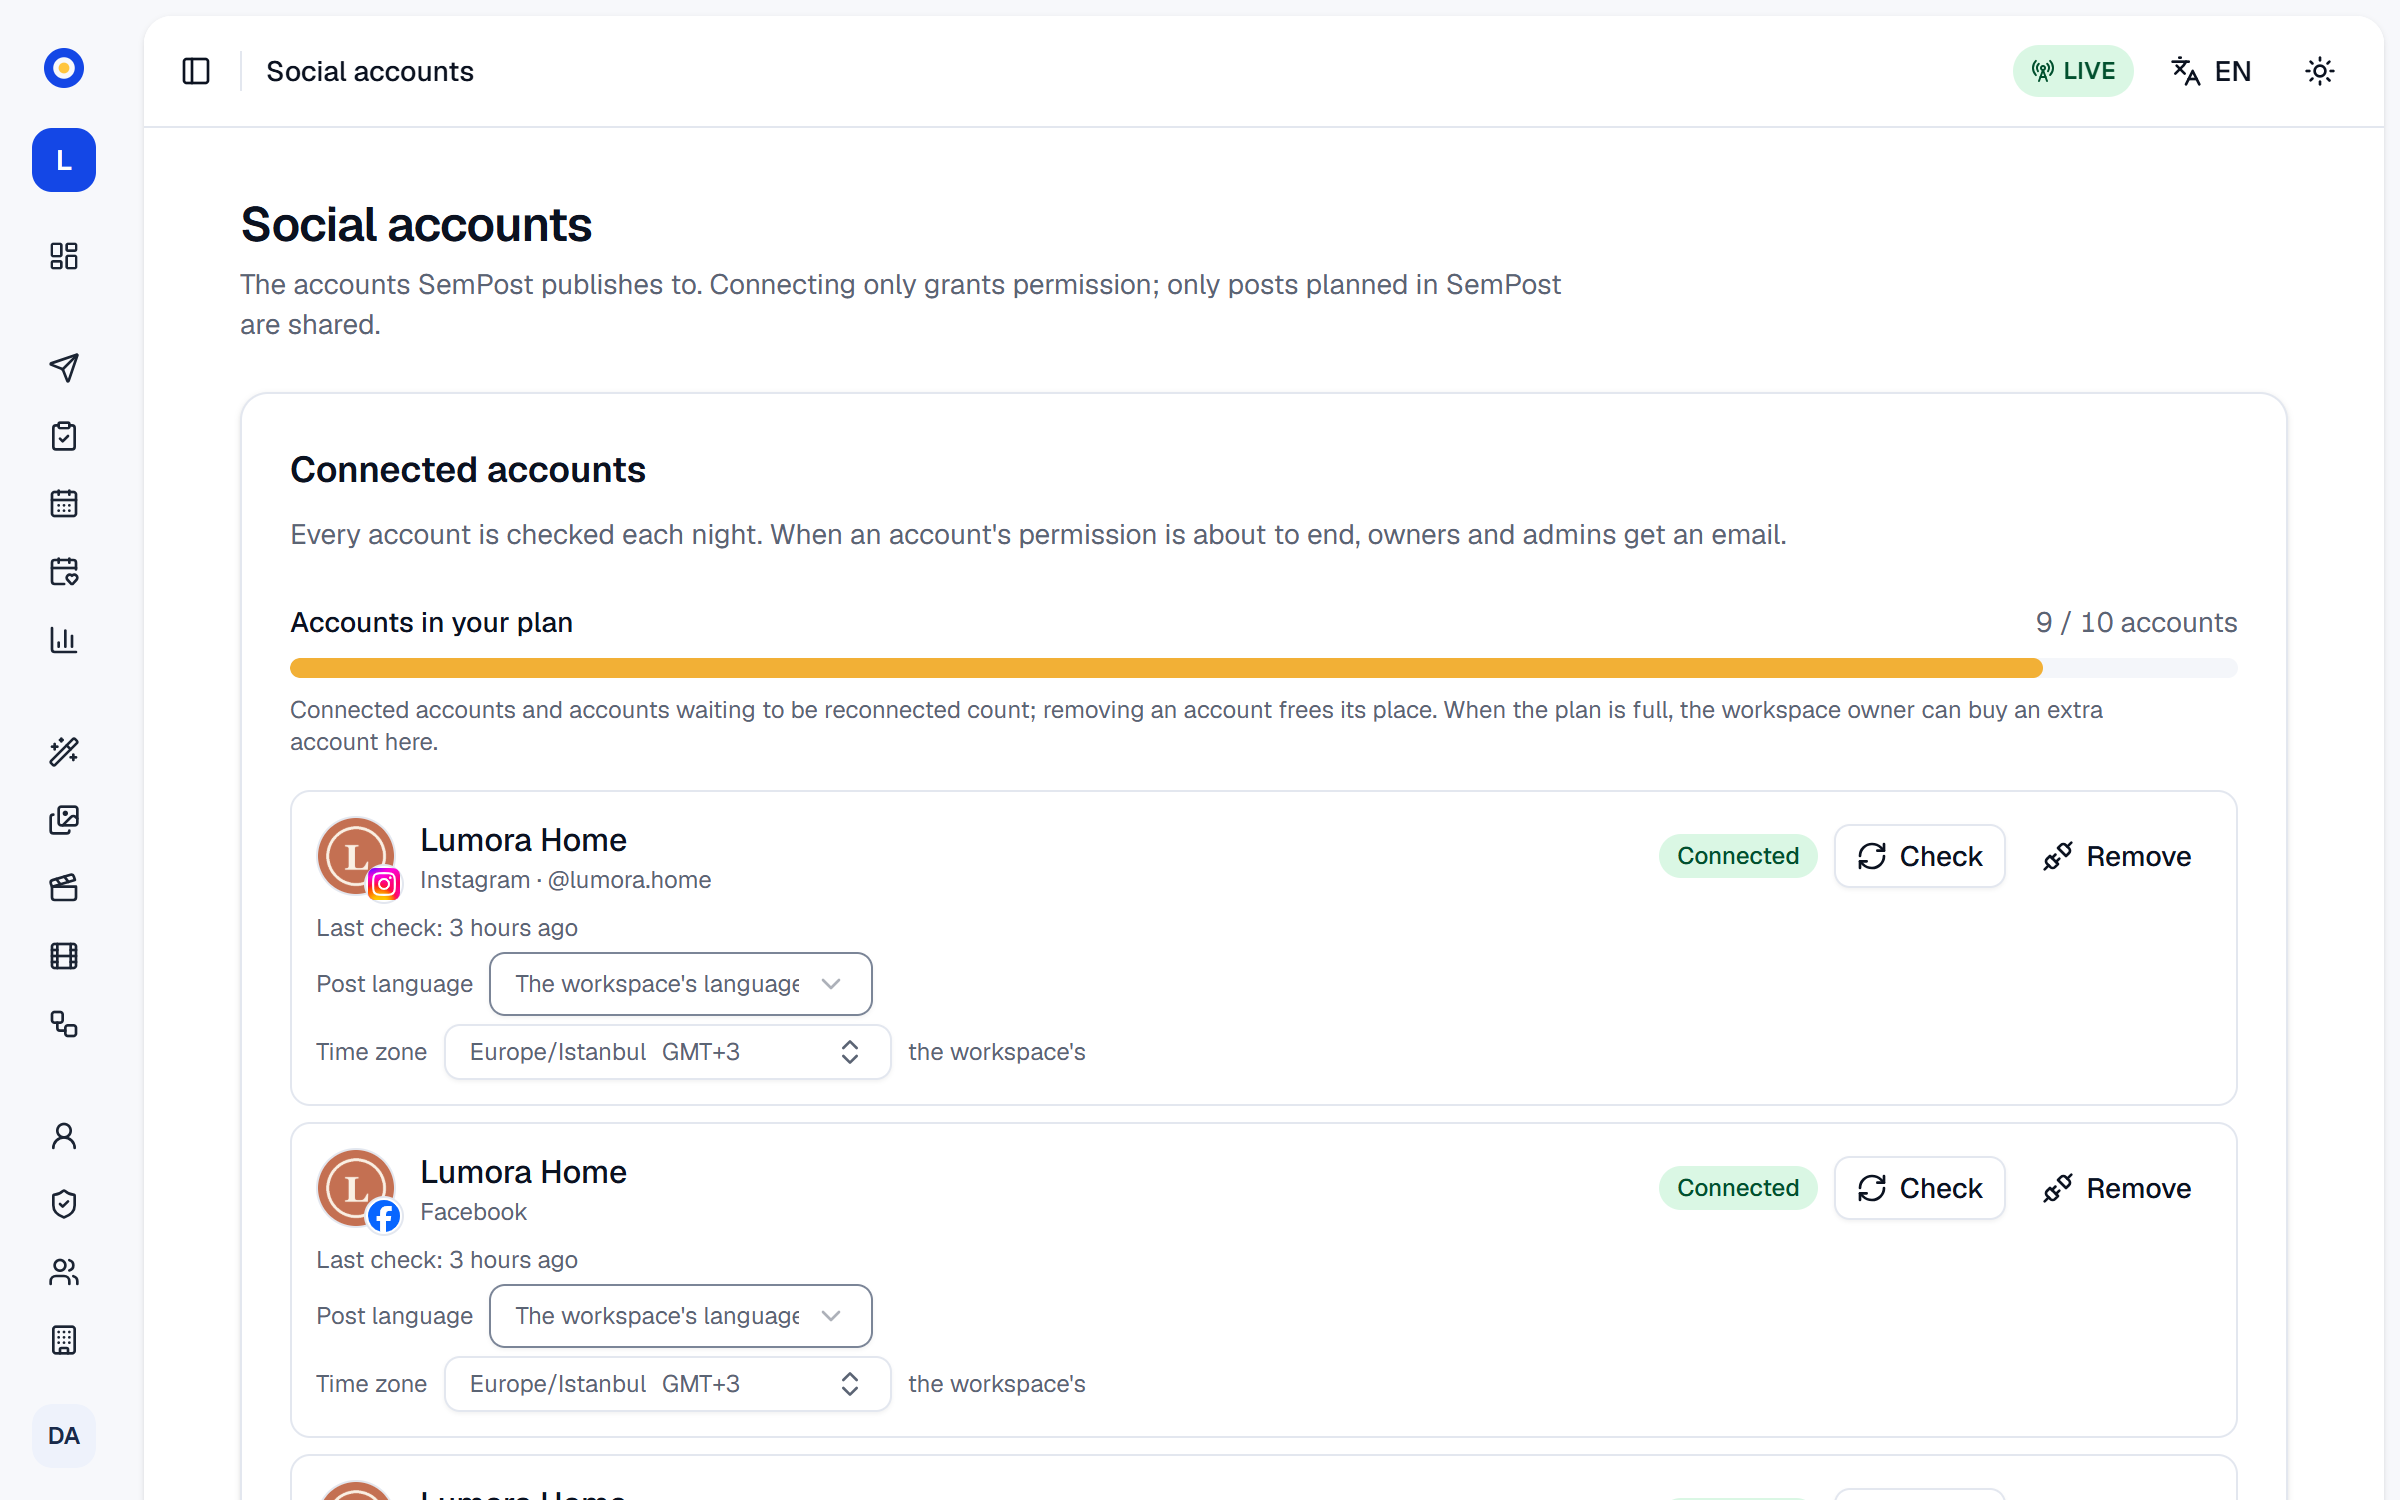Open the workflow nodes icon in sidebar
This screenshot has width=2400, height=1500.
tap(64, 1024)
